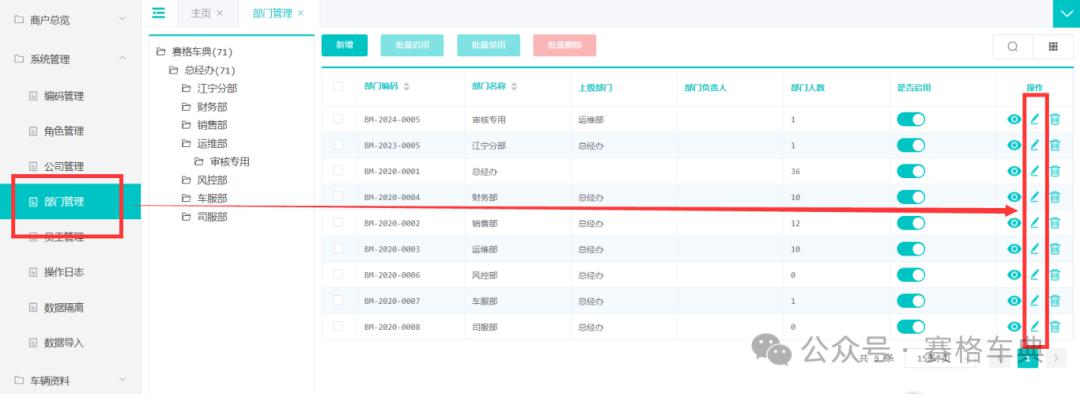The width and height of the screenshot is (1080, 394).
Task: View details of the BM-2020-0003 row
Action: (1013, 249)
